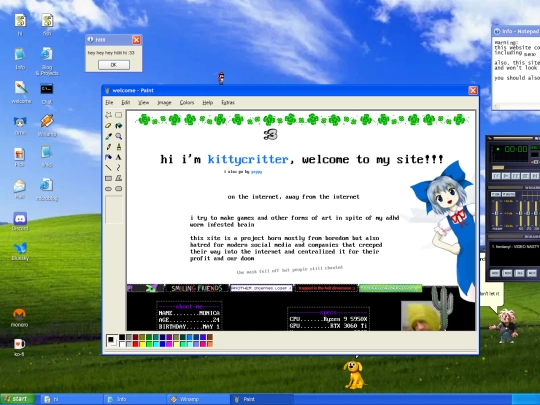The height and width of the screenshot is (405, 540).
Task: Select the Pencil tool in Paint
Action: 108,147
